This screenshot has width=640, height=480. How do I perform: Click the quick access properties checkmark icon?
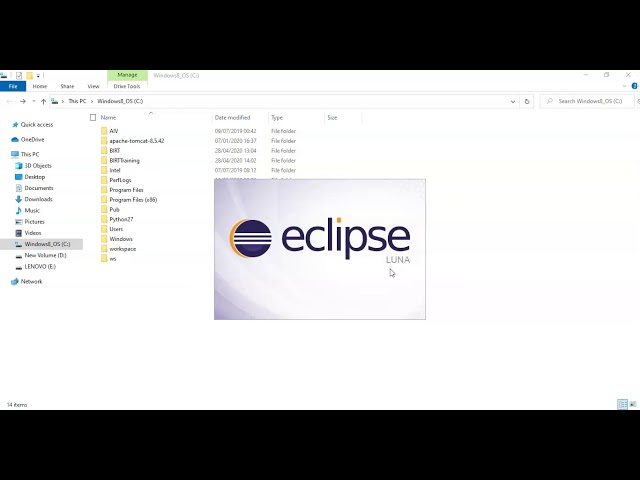(x=19, y=76)
